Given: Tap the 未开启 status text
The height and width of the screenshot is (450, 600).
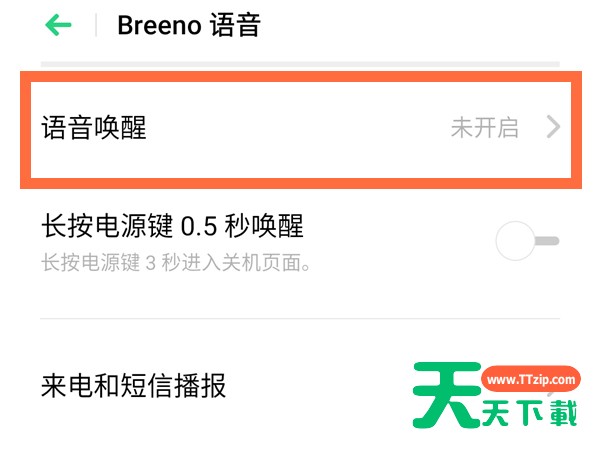Looking at the screenshot, I should point(485,128).
